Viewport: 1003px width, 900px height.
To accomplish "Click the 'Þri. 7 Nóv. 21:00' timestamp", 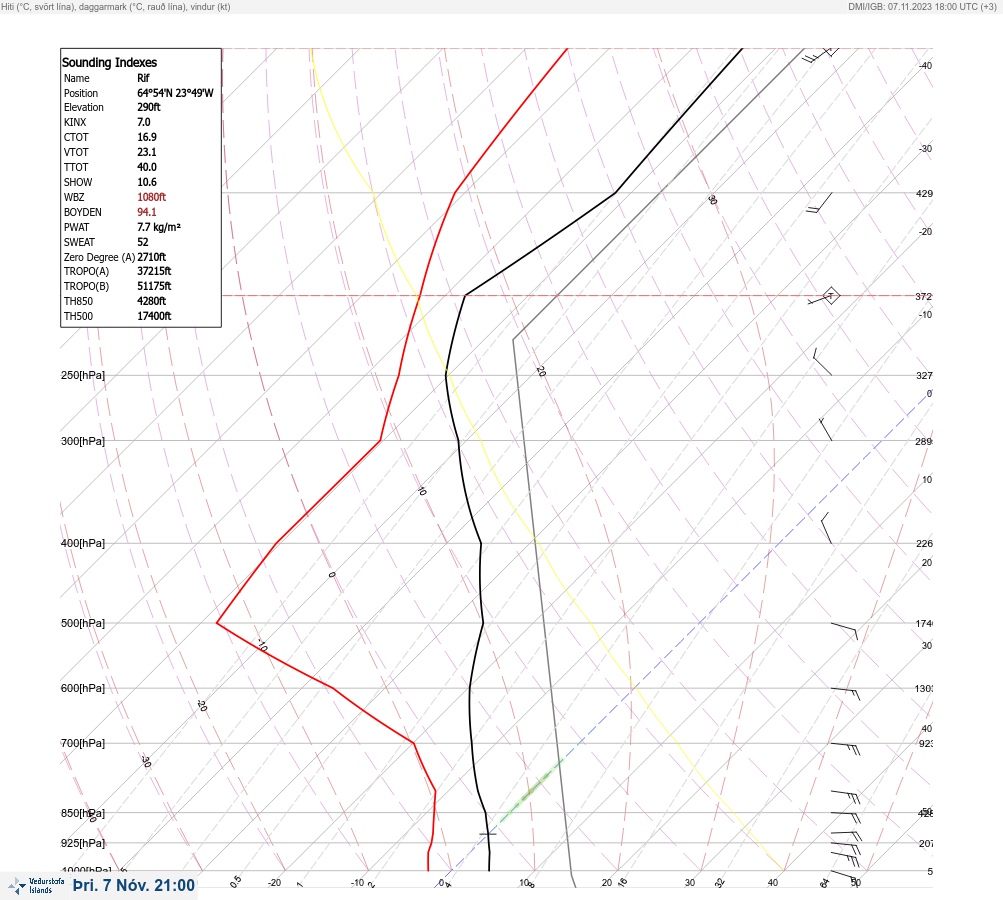I will click(x=134, y=885).
